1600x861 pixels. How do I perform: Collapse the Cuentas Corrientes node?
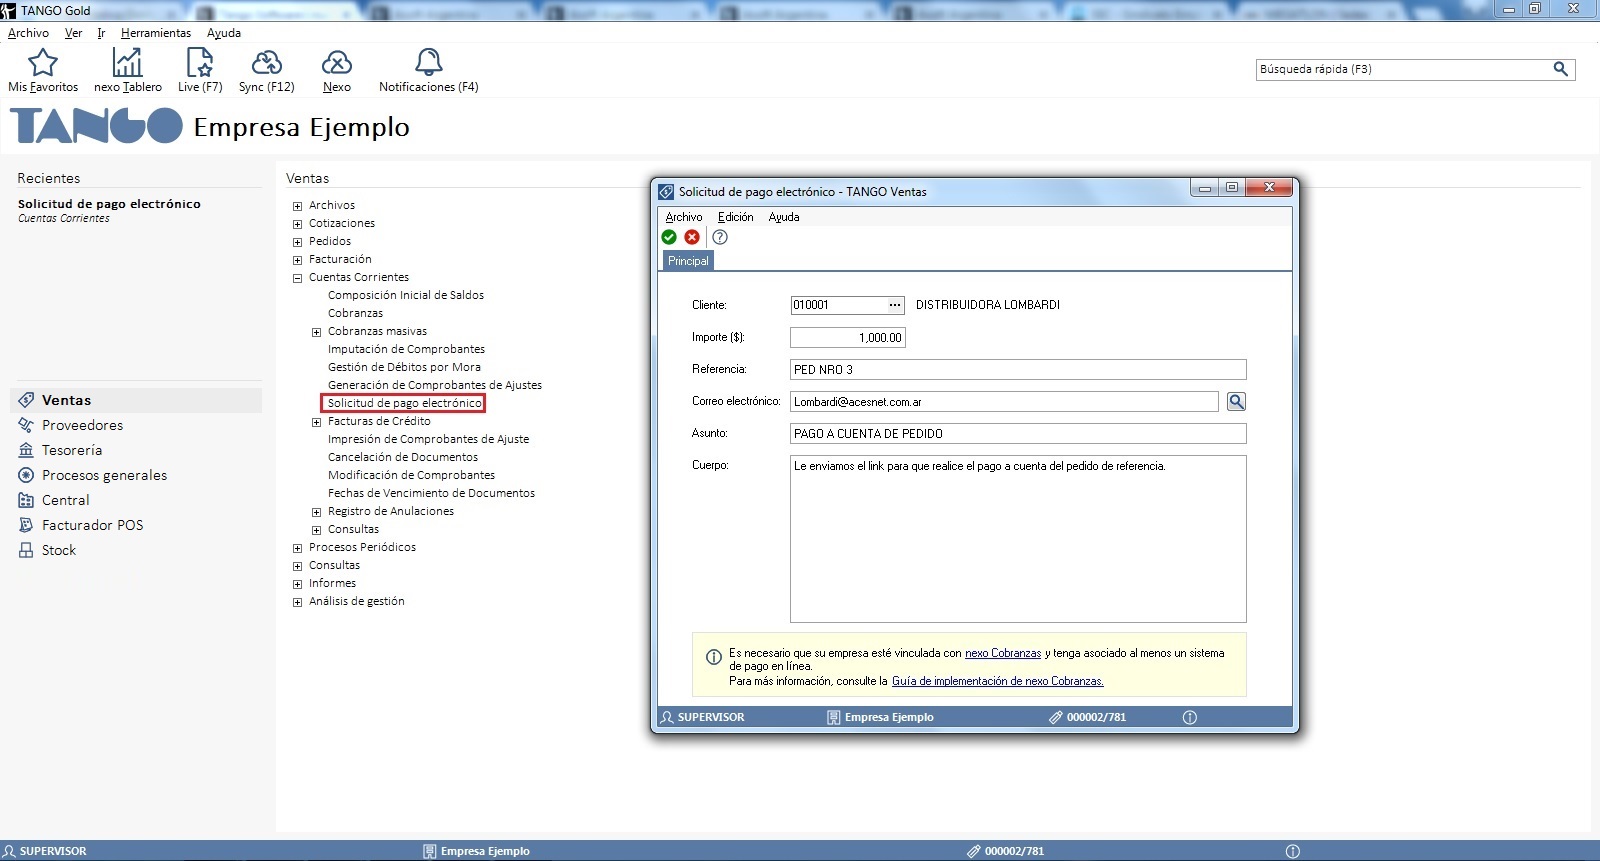(297, 278)
